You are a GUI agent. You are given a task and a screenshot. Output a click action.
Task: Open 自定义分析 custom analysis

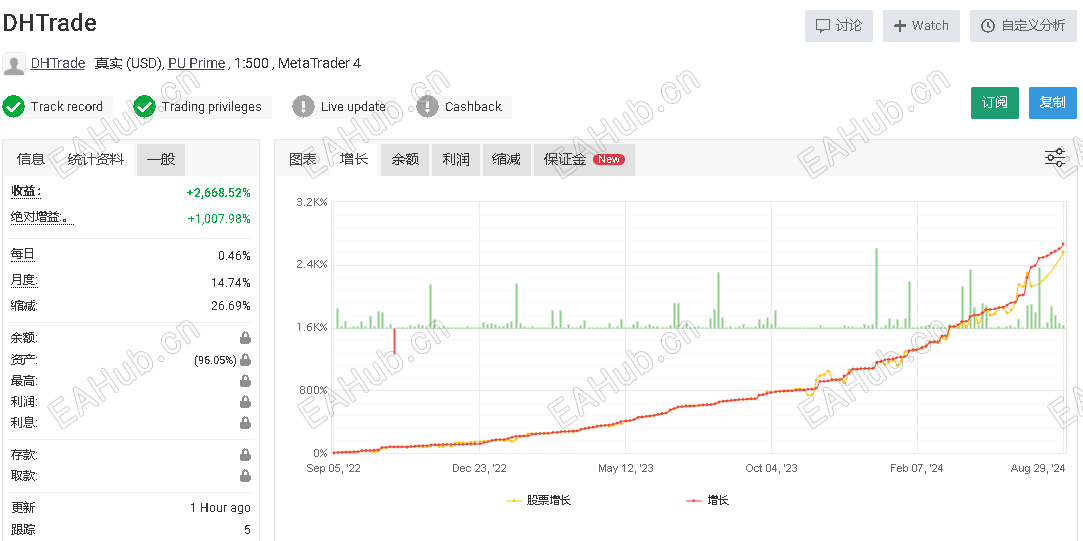pyautogui.click(x=1023, y=26)
